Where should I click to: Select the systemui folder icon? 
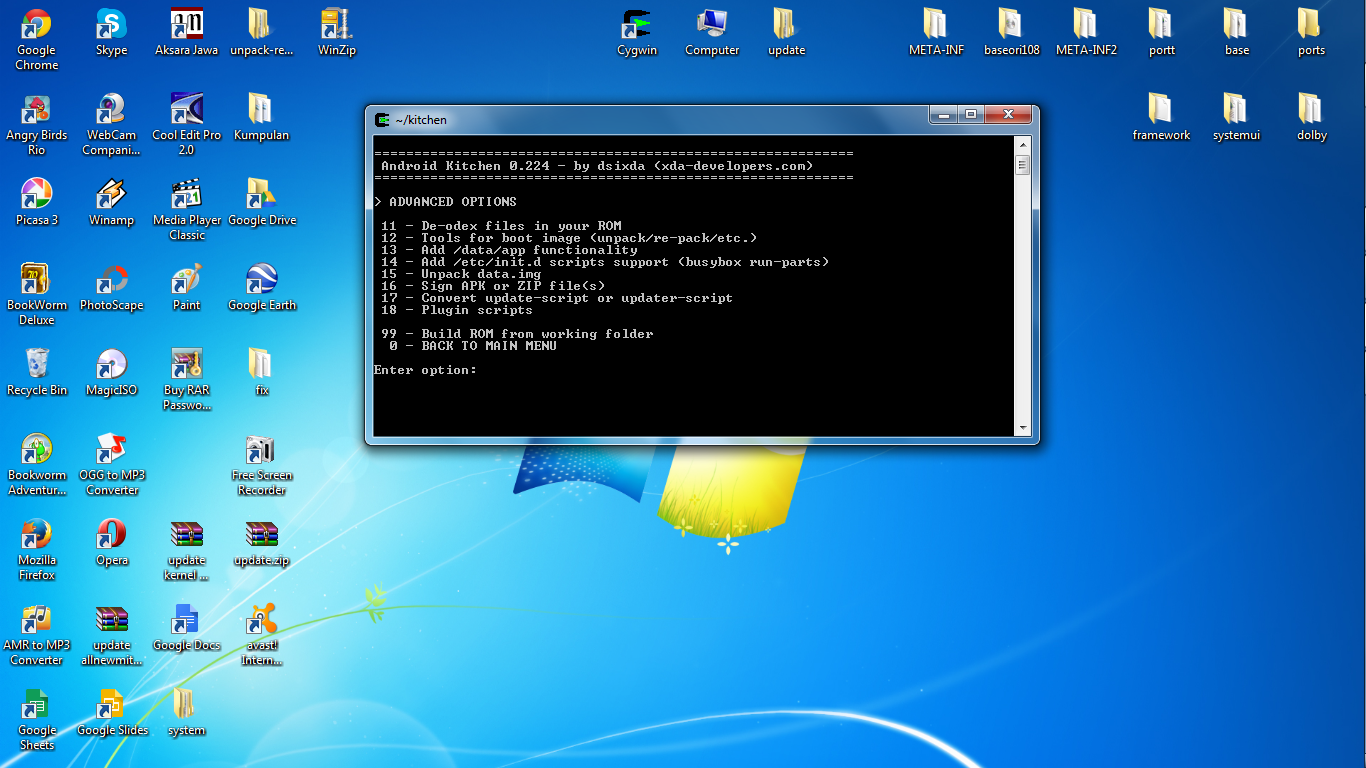1237,117
